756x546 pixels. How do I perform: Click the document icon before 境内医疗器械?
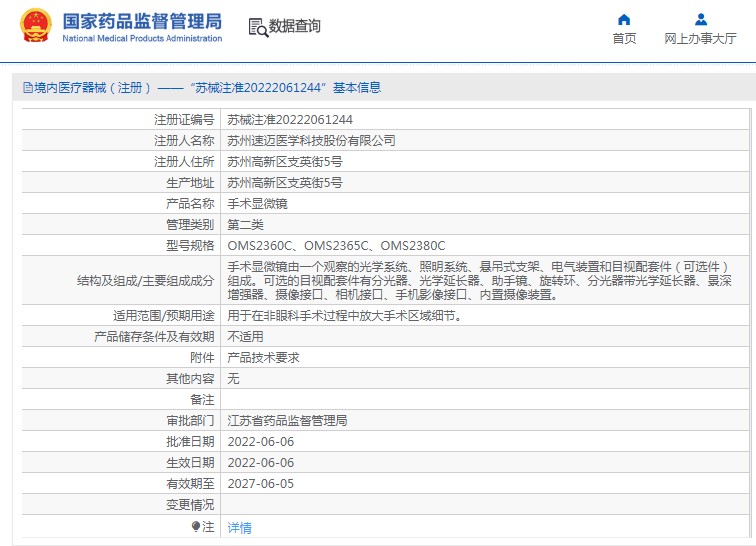[x=28, y=88]
